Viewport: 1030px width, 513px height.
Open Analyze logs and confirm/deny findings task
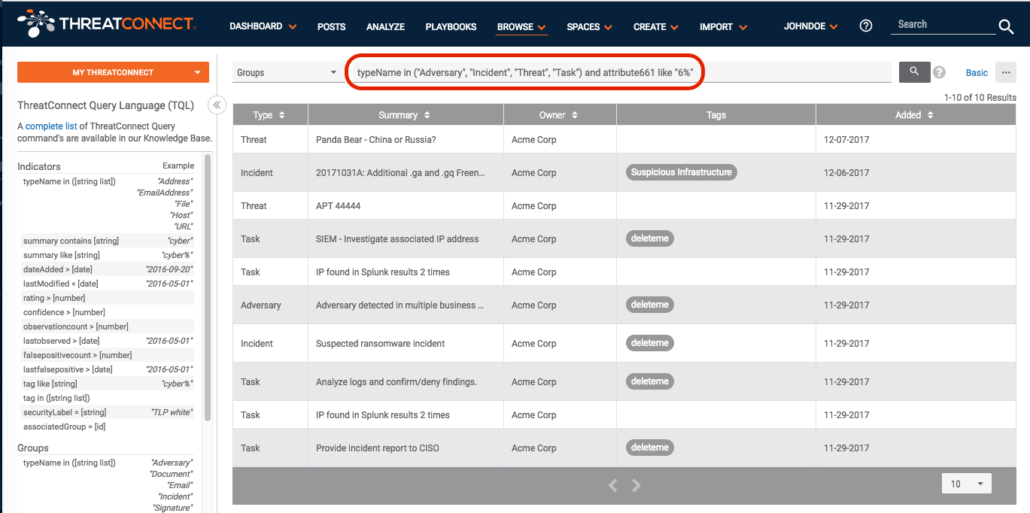pyautogui.click(x=396, y=382)
